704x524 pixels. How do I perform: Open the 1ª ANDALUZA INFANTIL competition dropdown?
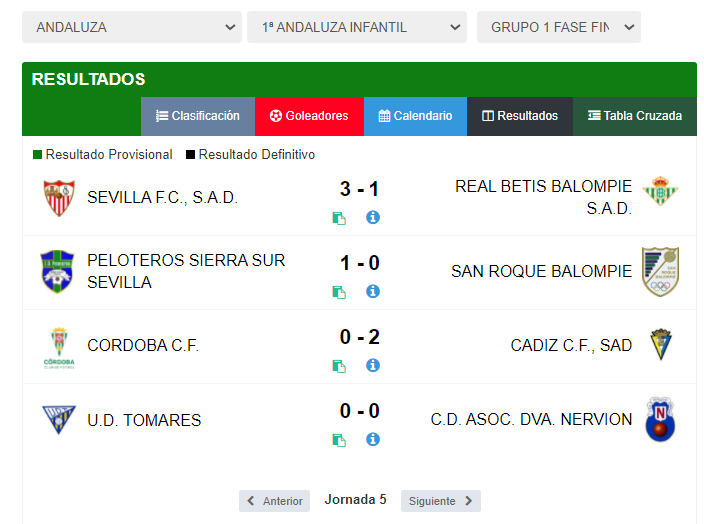coord(357,27)
